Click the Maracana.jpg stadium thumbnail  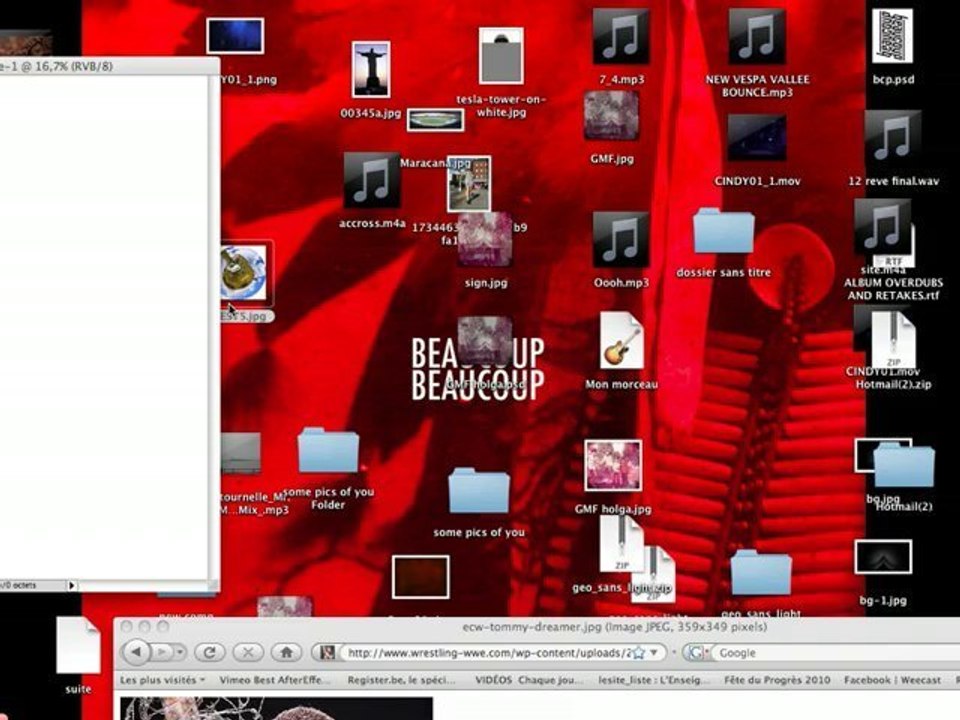(x=435, y=120)
